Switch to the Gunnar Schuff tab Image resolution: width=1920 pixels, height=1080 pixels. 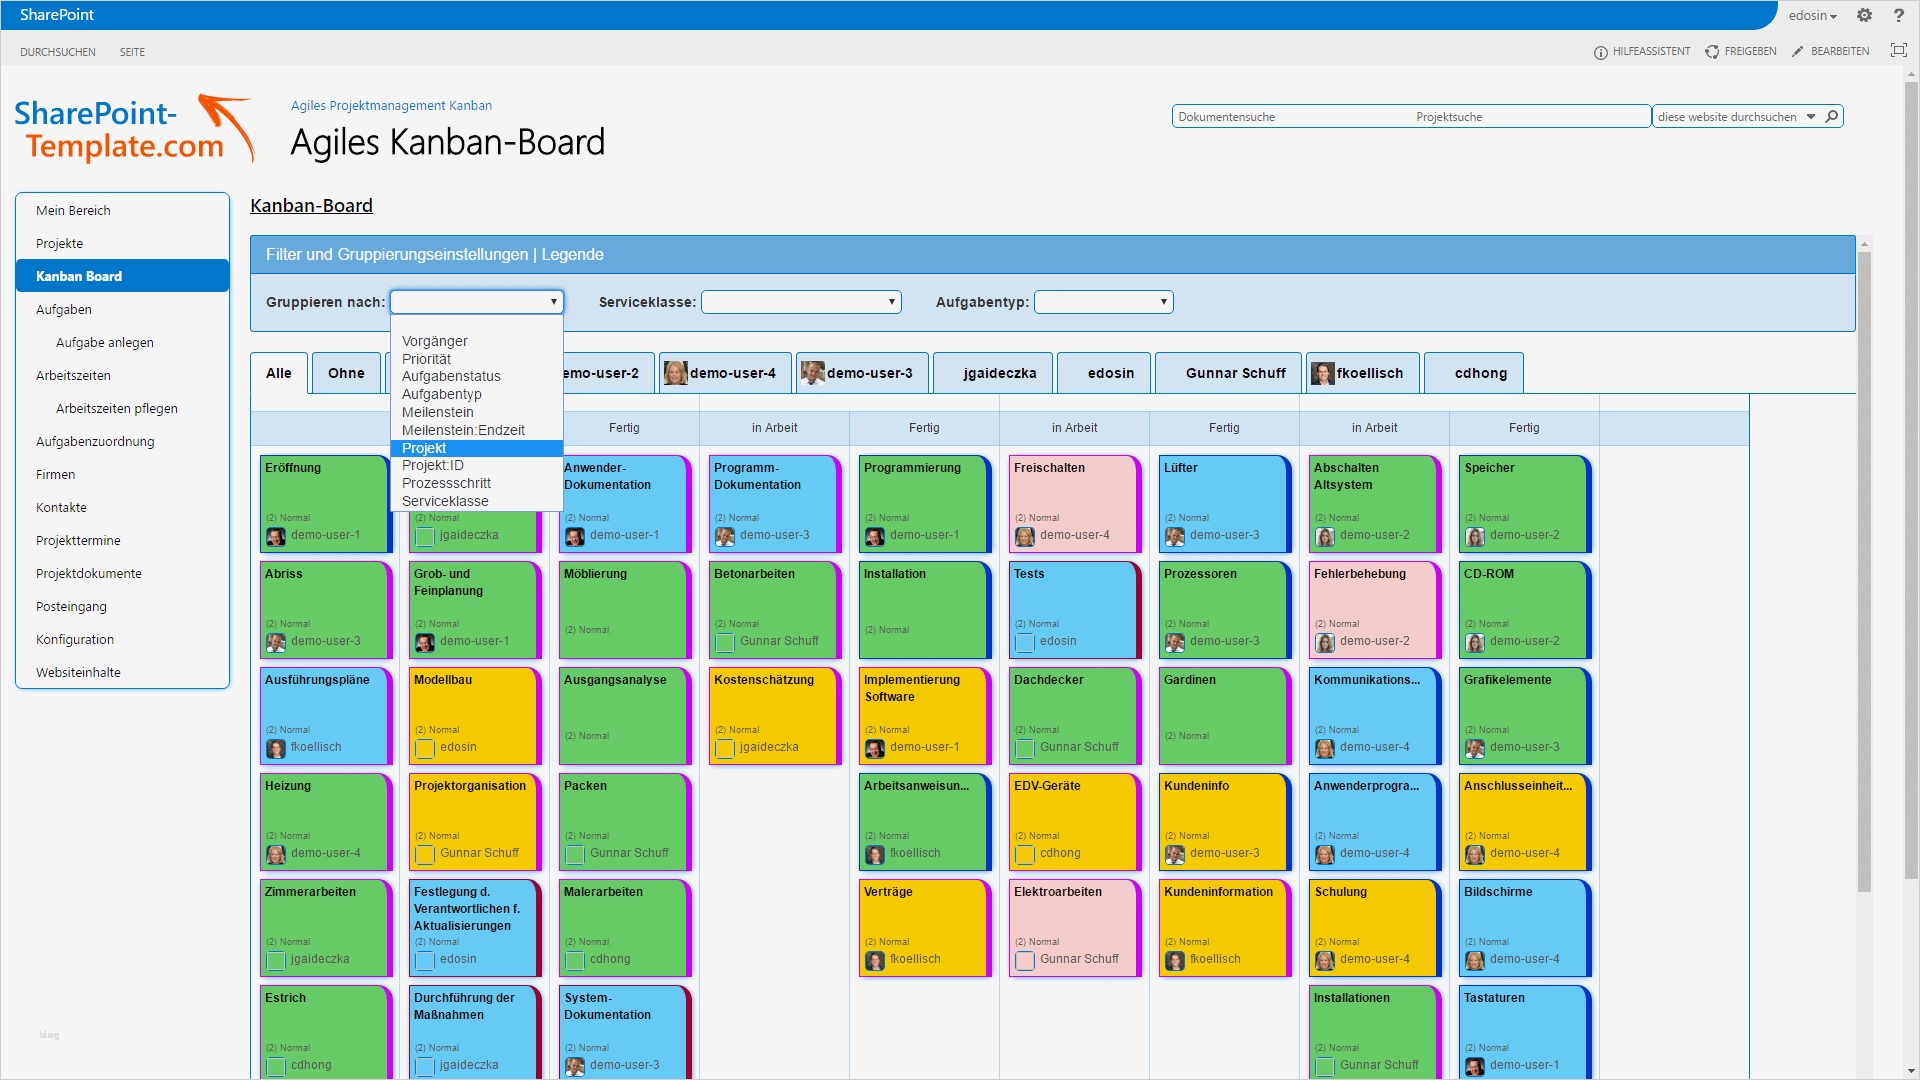pyautogui.click(x=1235, y=373)
